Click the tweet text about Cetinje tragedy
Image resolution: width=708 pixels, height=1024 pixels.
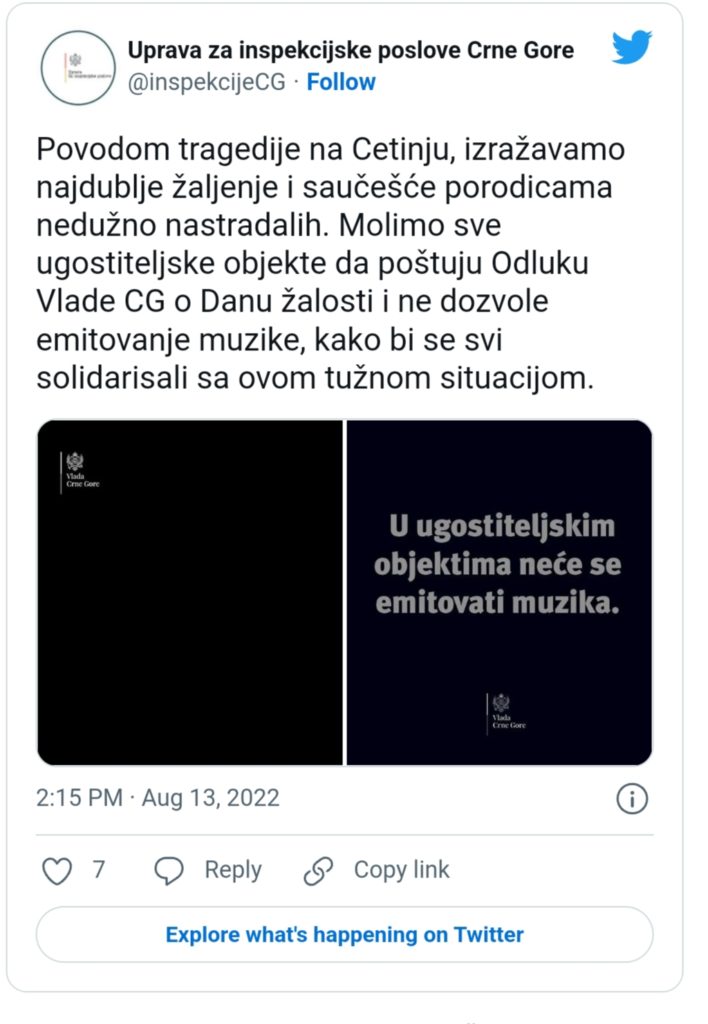tap(330, 260)
